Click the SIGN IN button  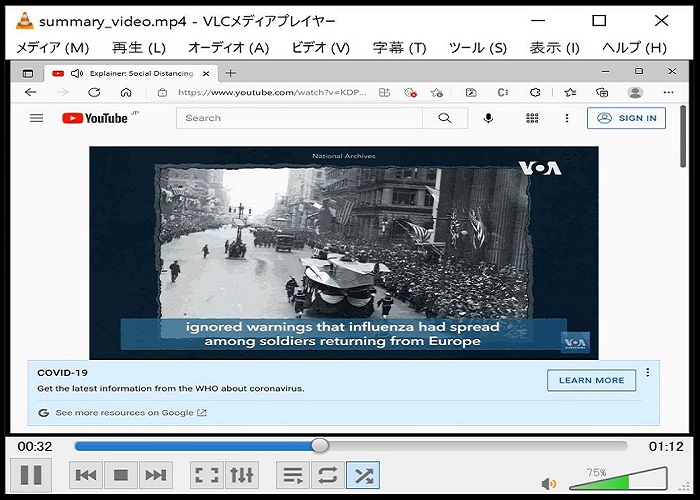point(626,118)
